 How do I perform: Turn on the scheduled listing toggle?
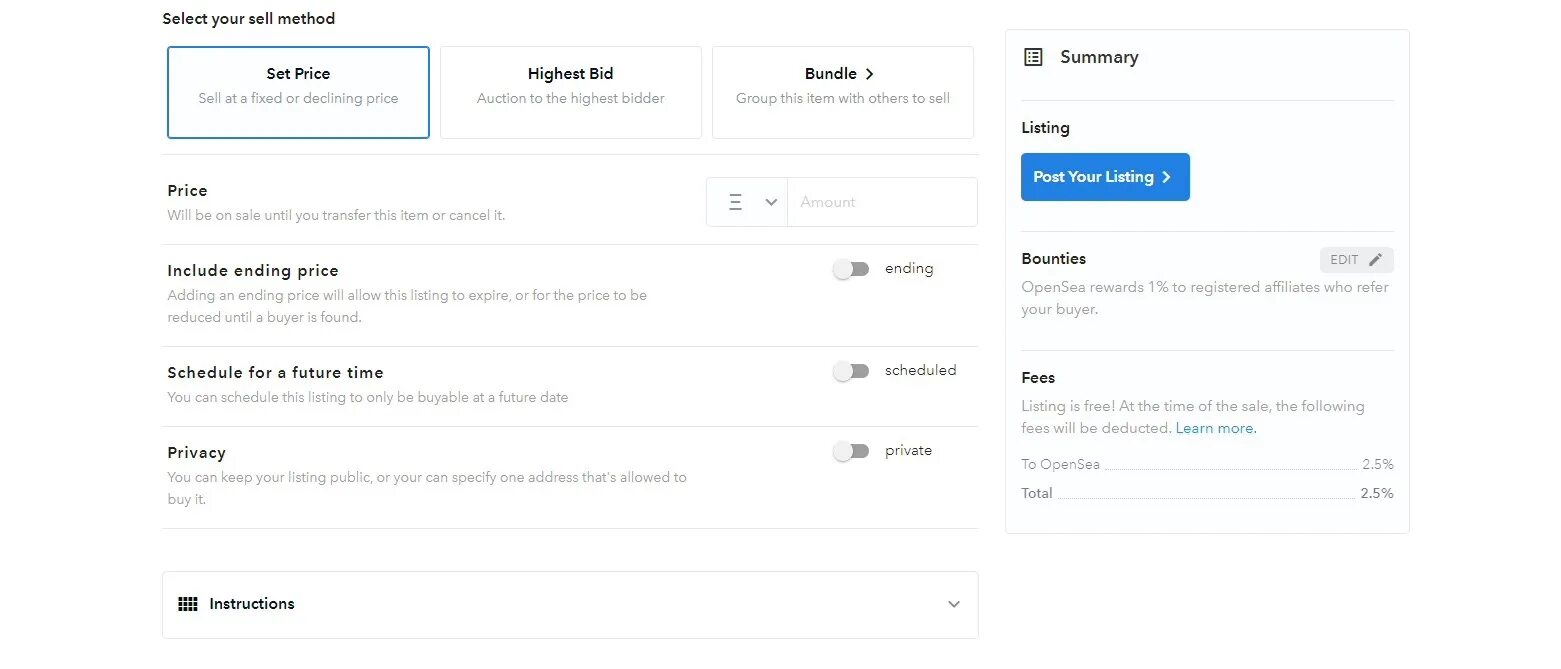[851, 371]
